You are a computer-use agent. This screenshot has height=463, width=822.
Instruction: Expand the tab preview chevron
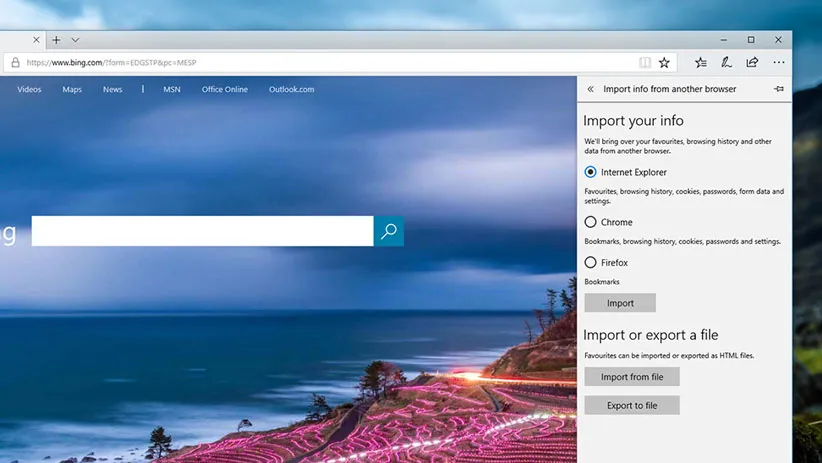tap(75, 40)
